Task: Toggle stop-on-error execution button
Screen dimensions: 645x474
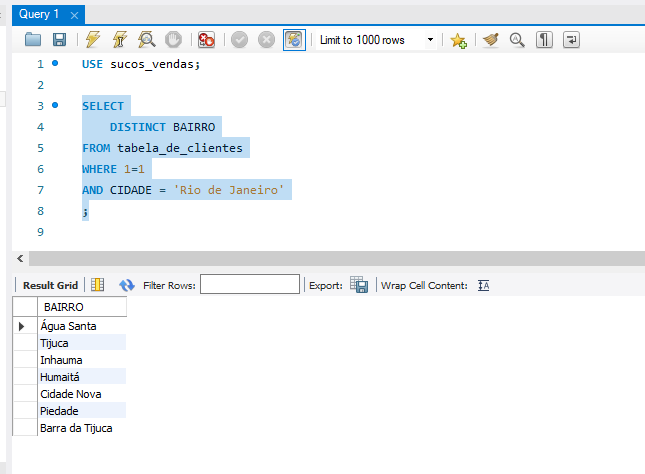Action: coord(207,40)
